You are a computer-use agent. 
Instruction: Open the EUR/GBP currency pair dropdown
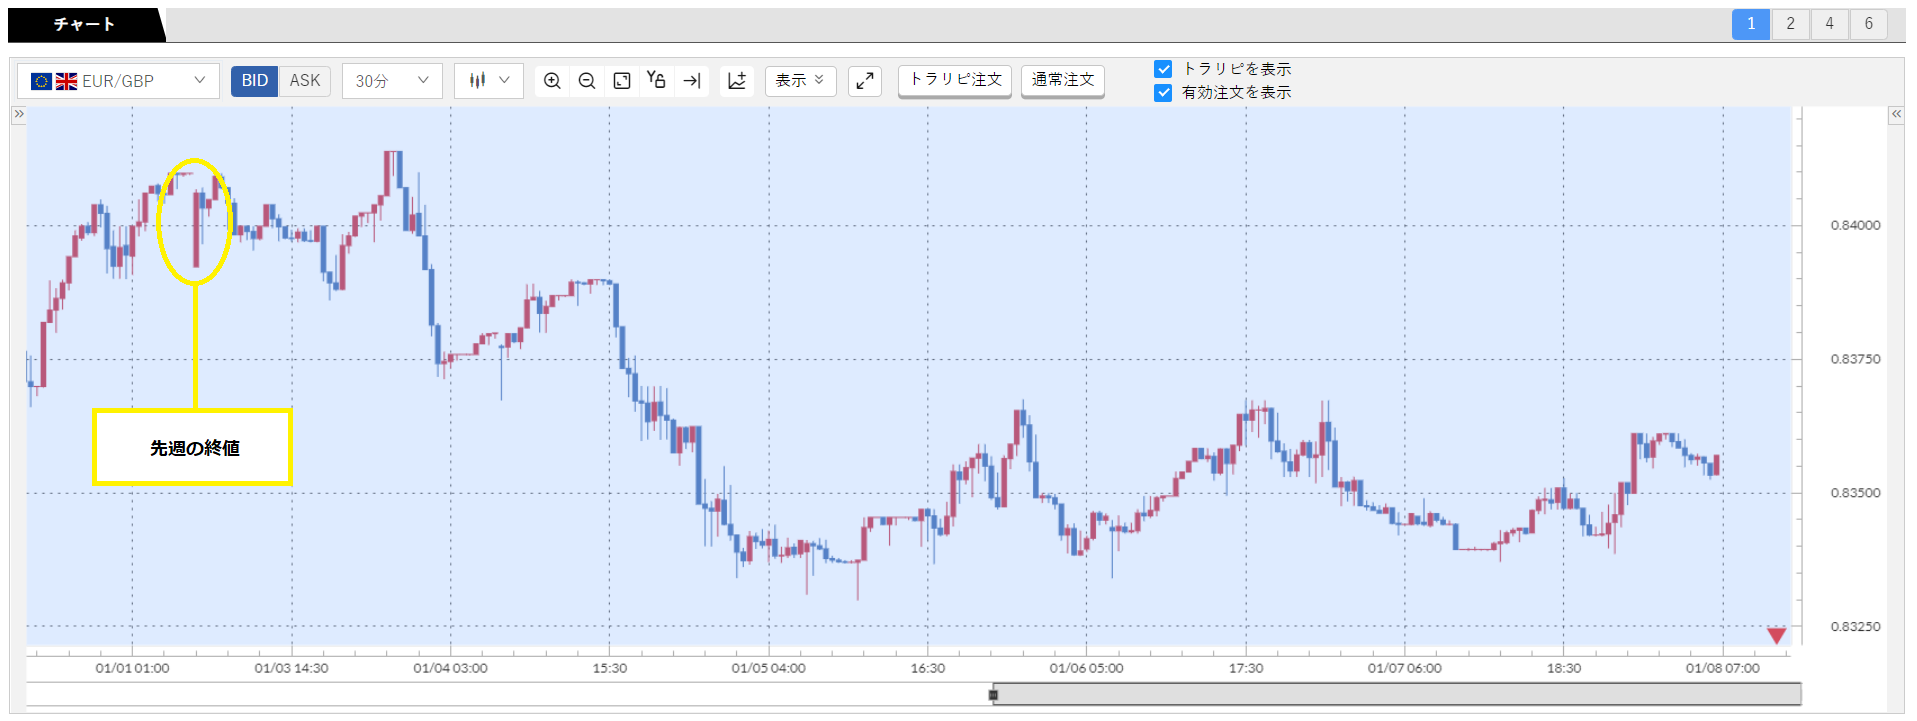[x=118, y=81]
